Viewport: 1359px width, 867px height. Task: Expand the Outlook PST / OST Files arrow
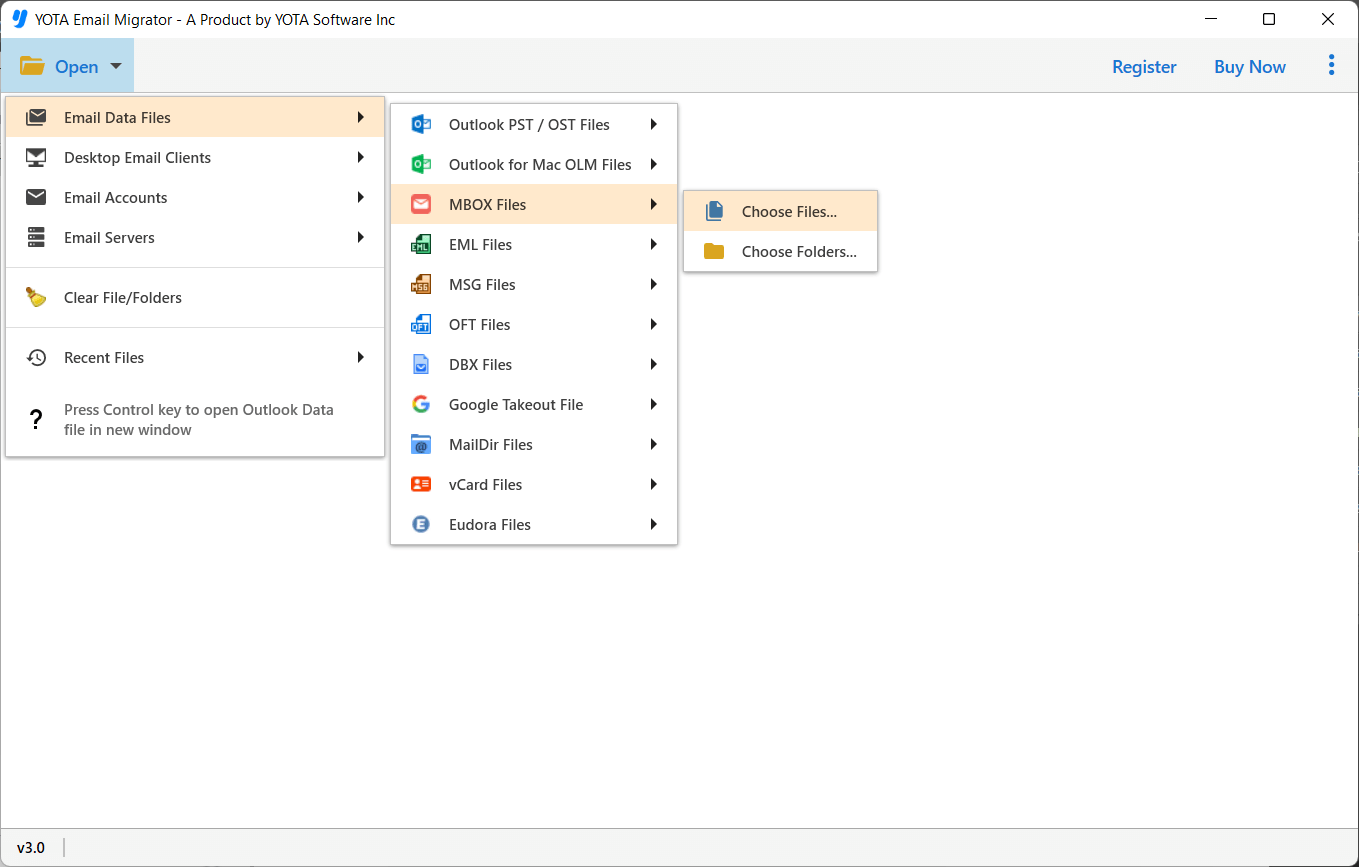tap(653, 124)
